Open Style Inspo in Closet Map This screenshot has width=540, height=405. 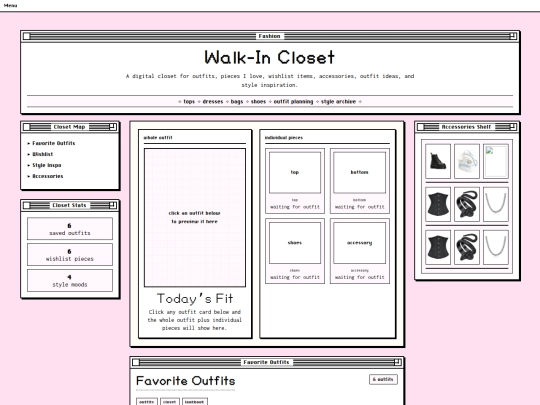[x=46, y=165]
